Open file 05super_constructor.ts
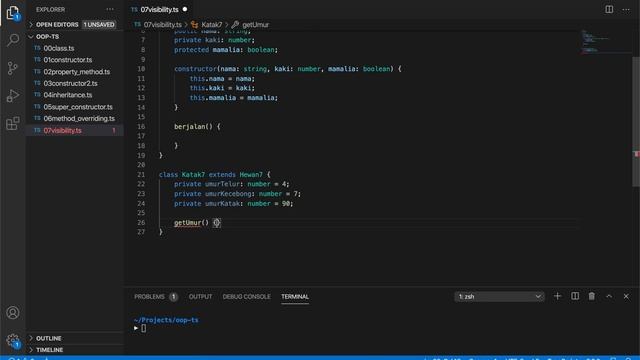Image resolution: width=640 pixels, height=360 pixels. tap(78, 107)
